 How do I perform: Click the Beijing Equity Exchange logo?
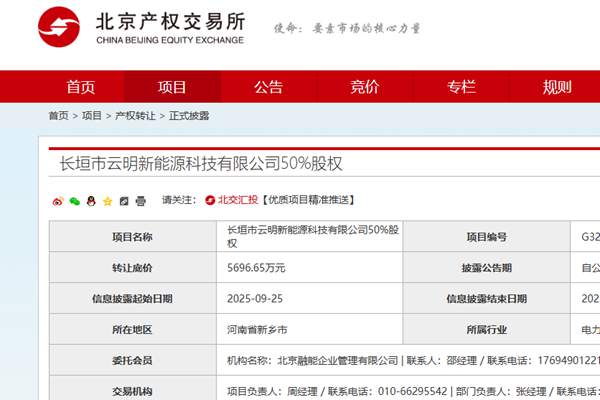click(x=141, y=27)
